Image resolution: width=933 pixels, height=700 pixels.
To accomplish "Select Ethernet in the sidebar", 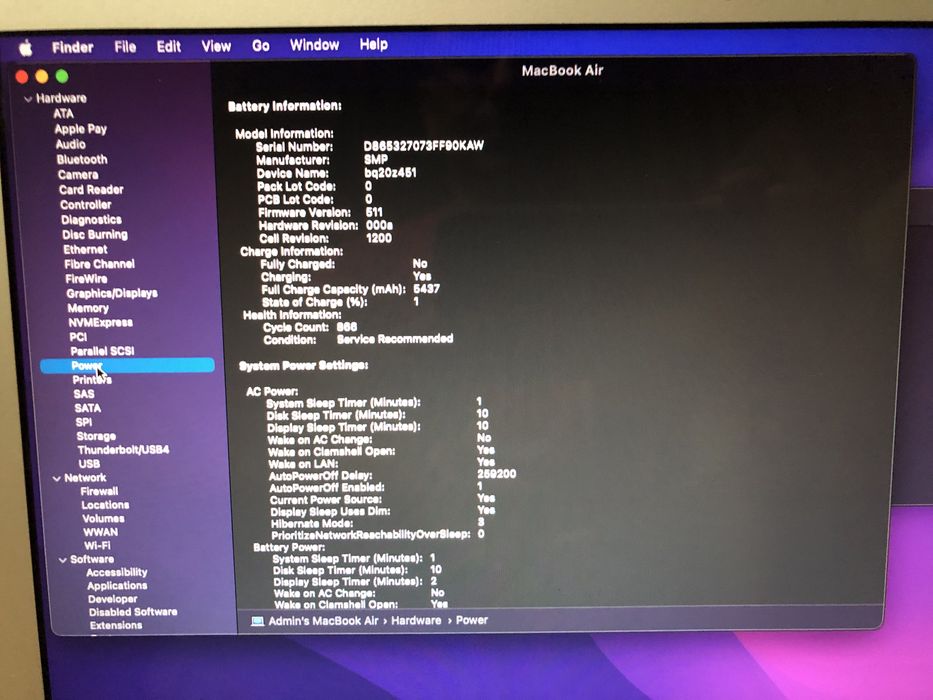I will pyautogui.click(x=86, y=249).
